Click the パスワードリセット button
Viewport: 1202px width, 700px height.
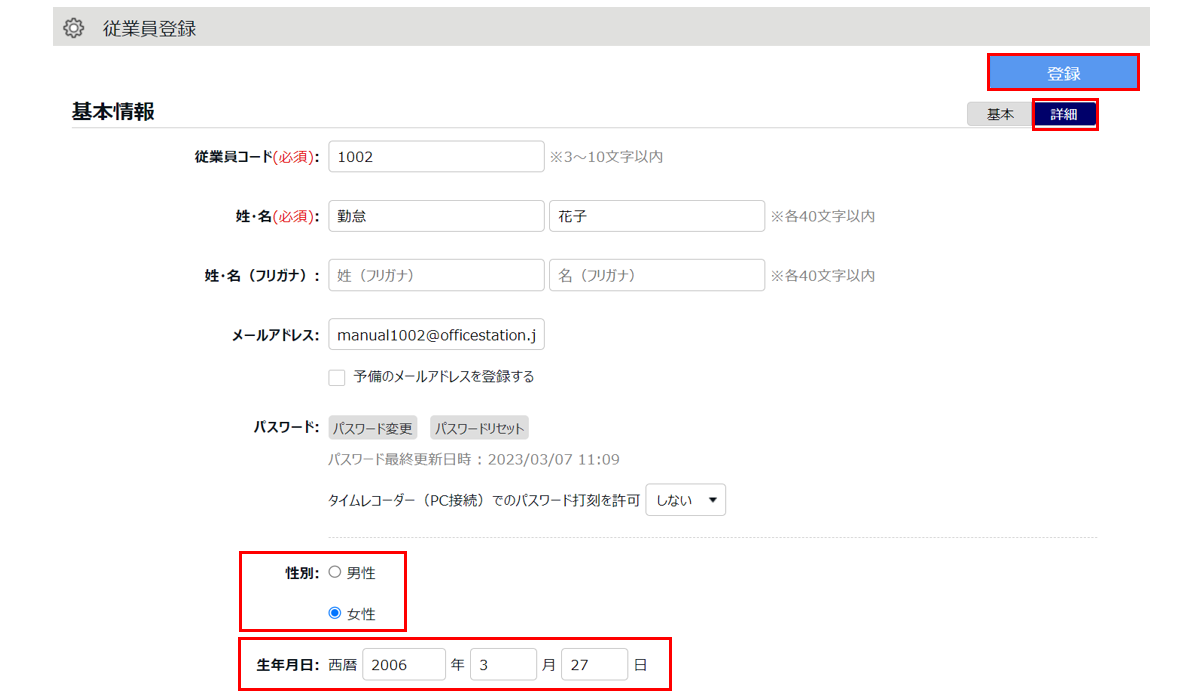point(479,428)
